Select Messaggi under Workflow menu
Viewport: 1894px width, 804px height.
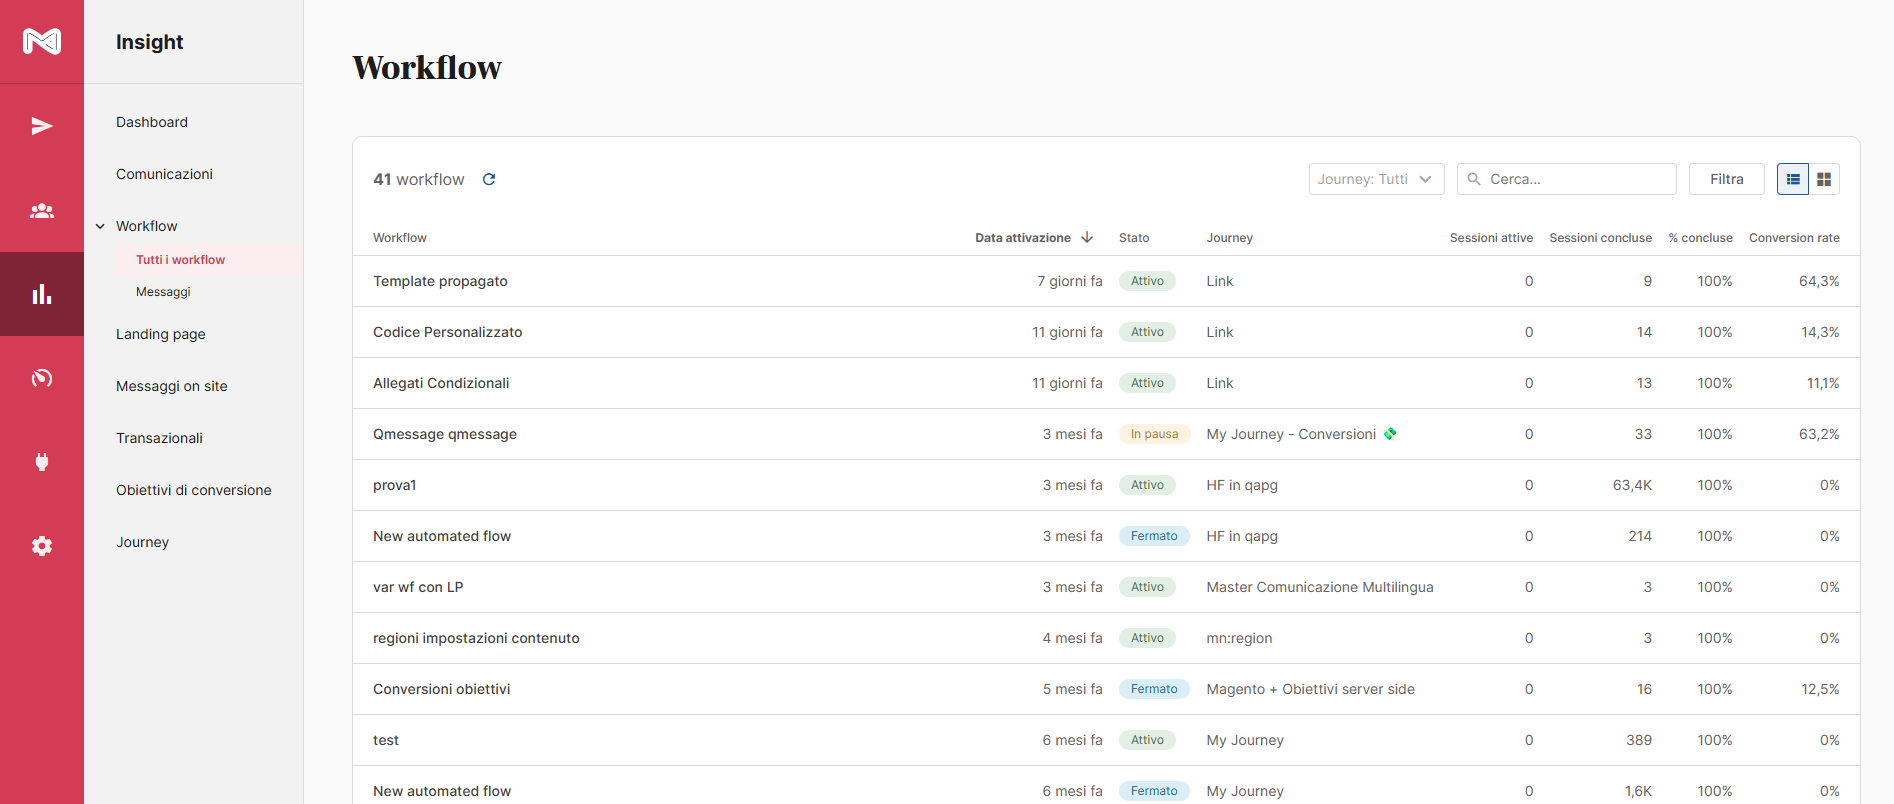(x=163, y=292)
